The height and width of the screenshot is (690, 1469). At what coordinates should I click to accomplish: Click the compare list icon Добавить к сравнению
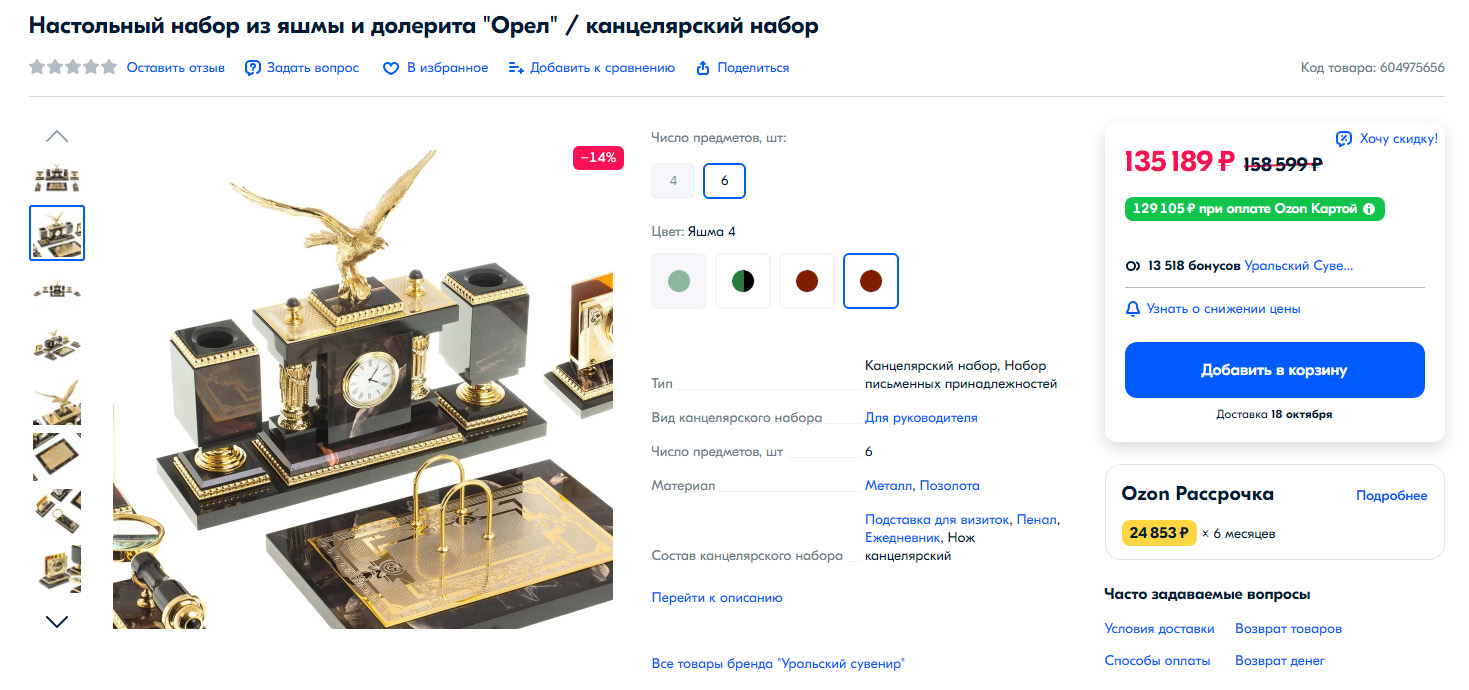pyautogui.click(x=516, y=68)
